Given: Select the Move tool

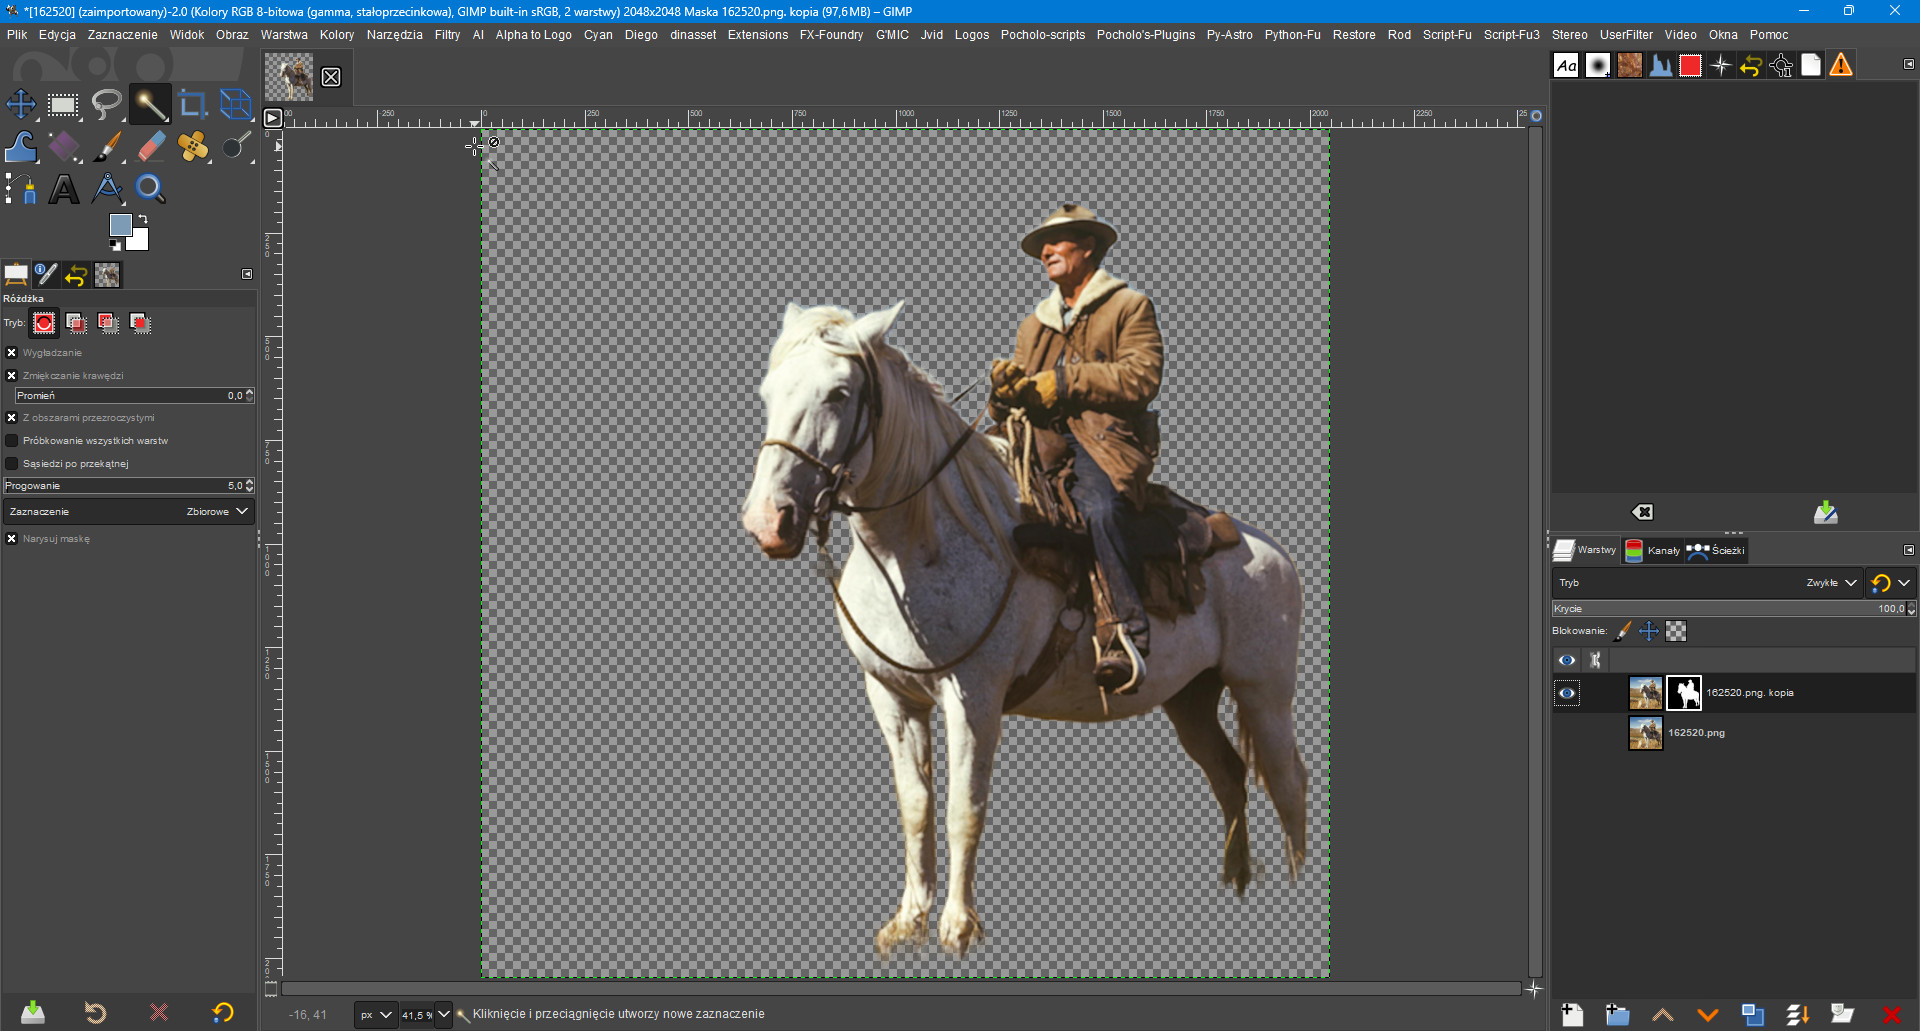Looking at the screenshot, I should pos(21,104).
